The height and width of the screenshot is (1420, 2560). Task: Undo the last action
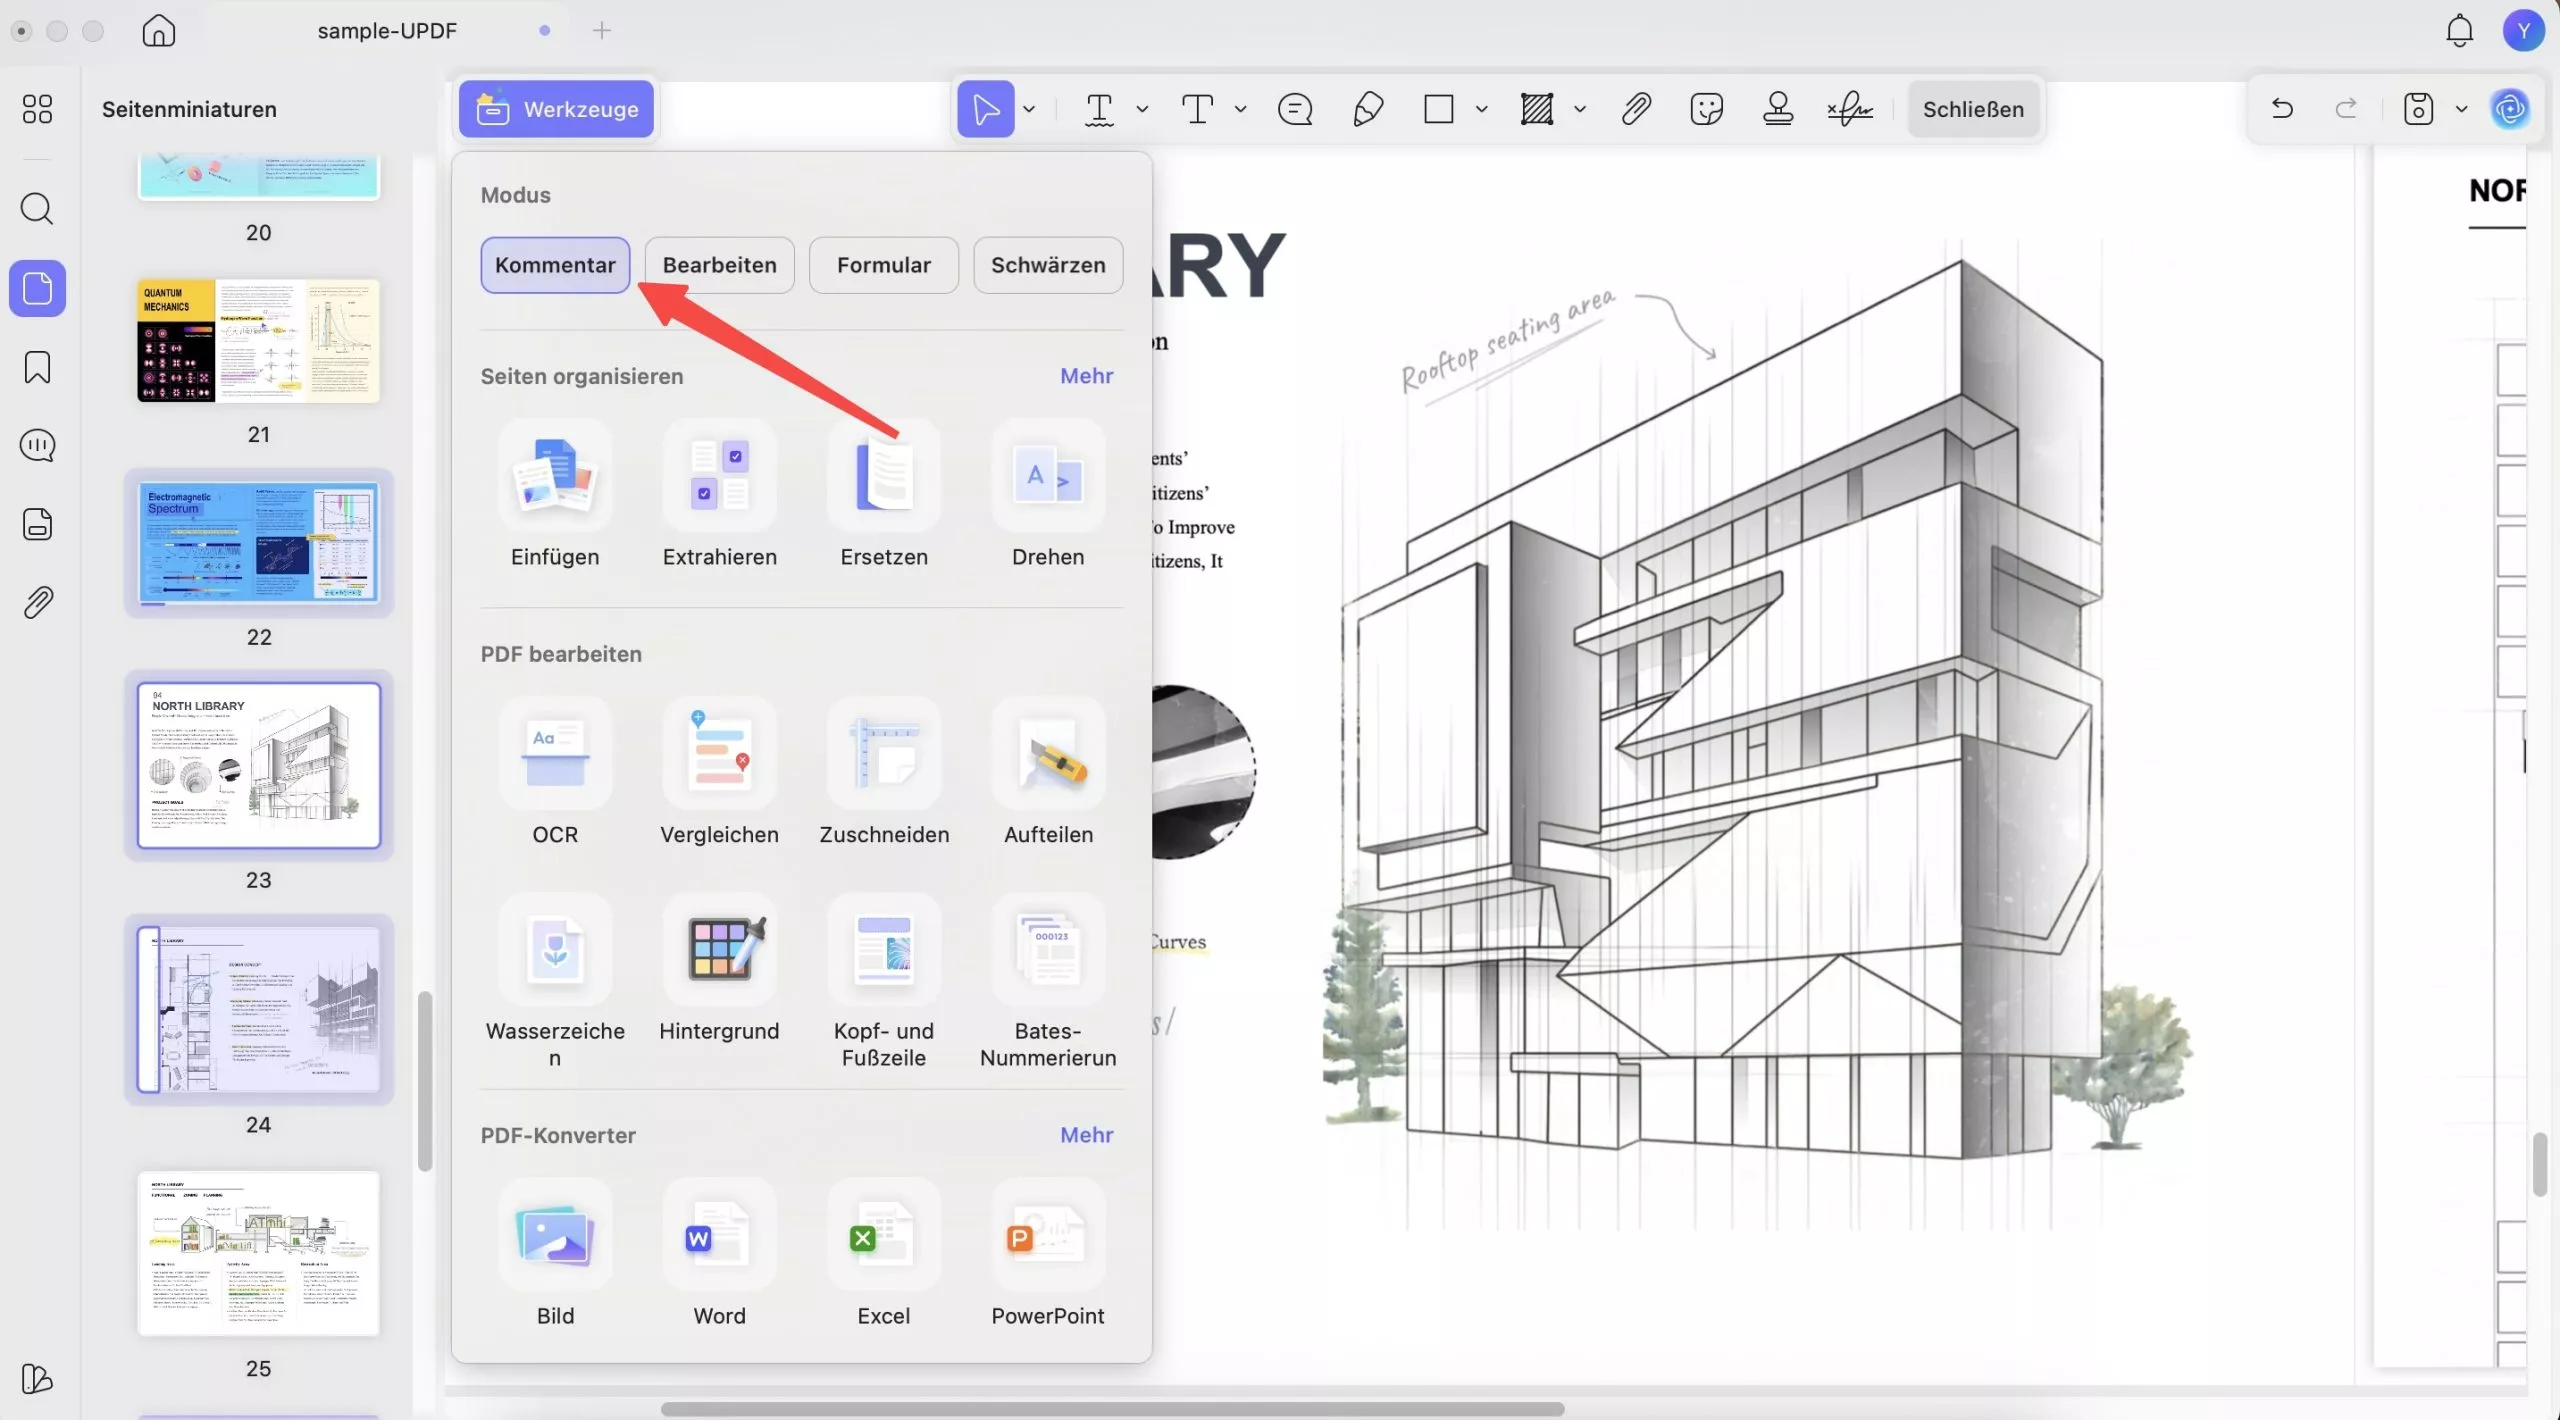pyautogui.click(x=2282, y=108)
